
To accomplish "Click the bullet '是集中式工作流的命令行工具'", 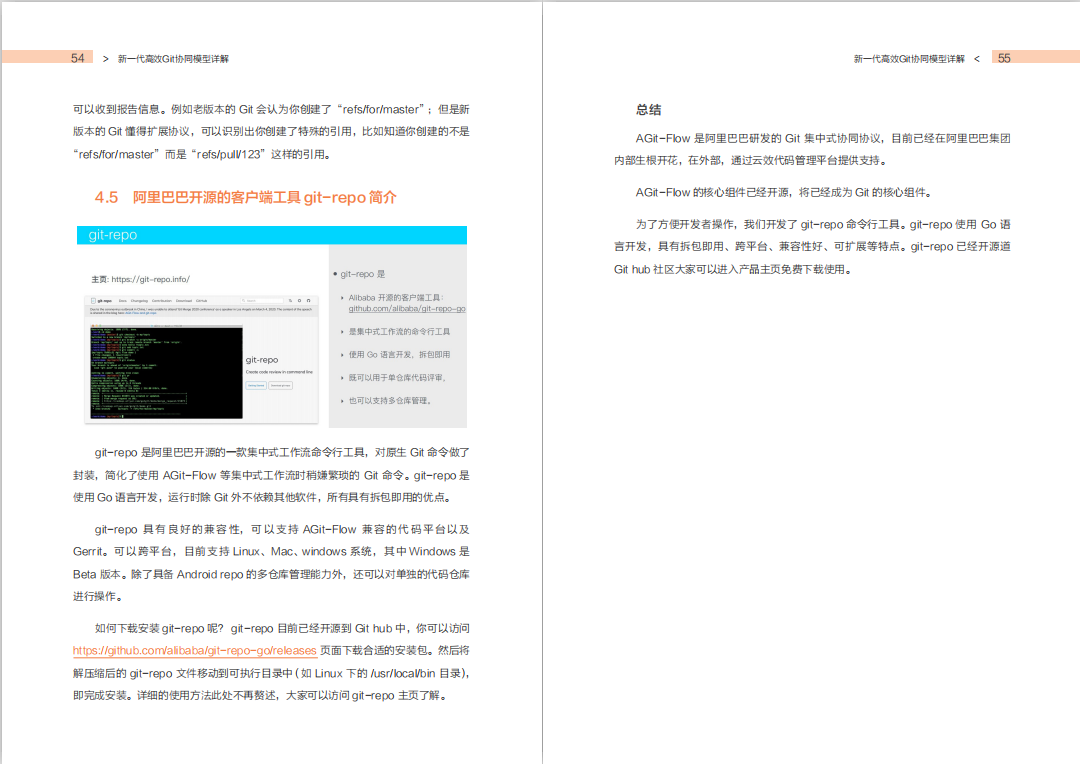I will (x=399, y=331).
